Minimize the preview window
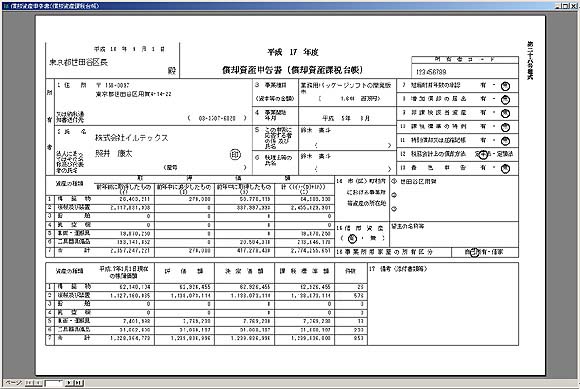Screen dimensions: 580x389 (x=559, y=6)
